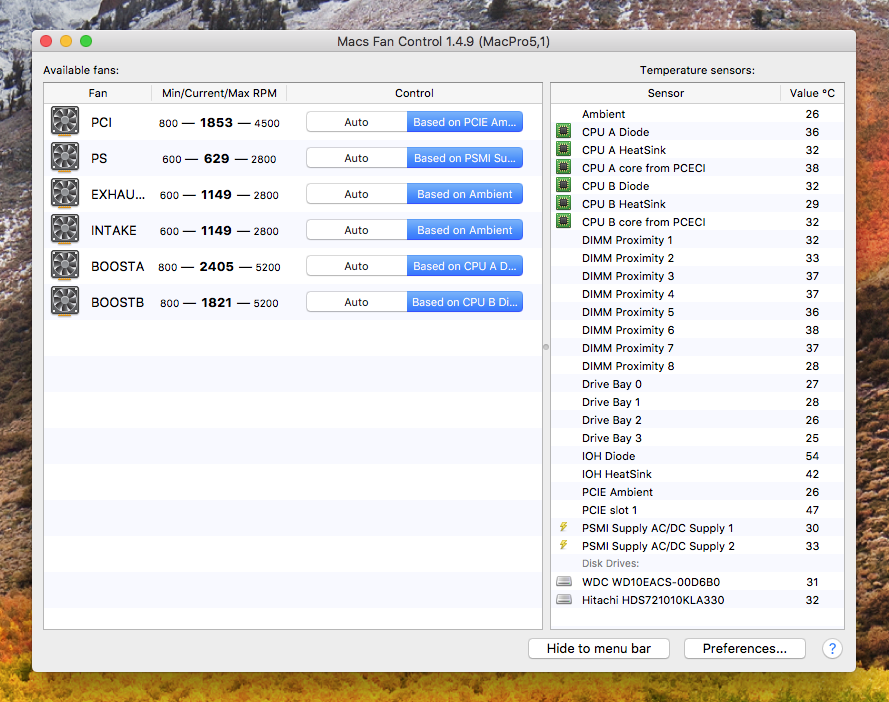889x702 pixels.
Task: Select 'Based on Ambient' for INTAKE fan
Action: [465, 230]
